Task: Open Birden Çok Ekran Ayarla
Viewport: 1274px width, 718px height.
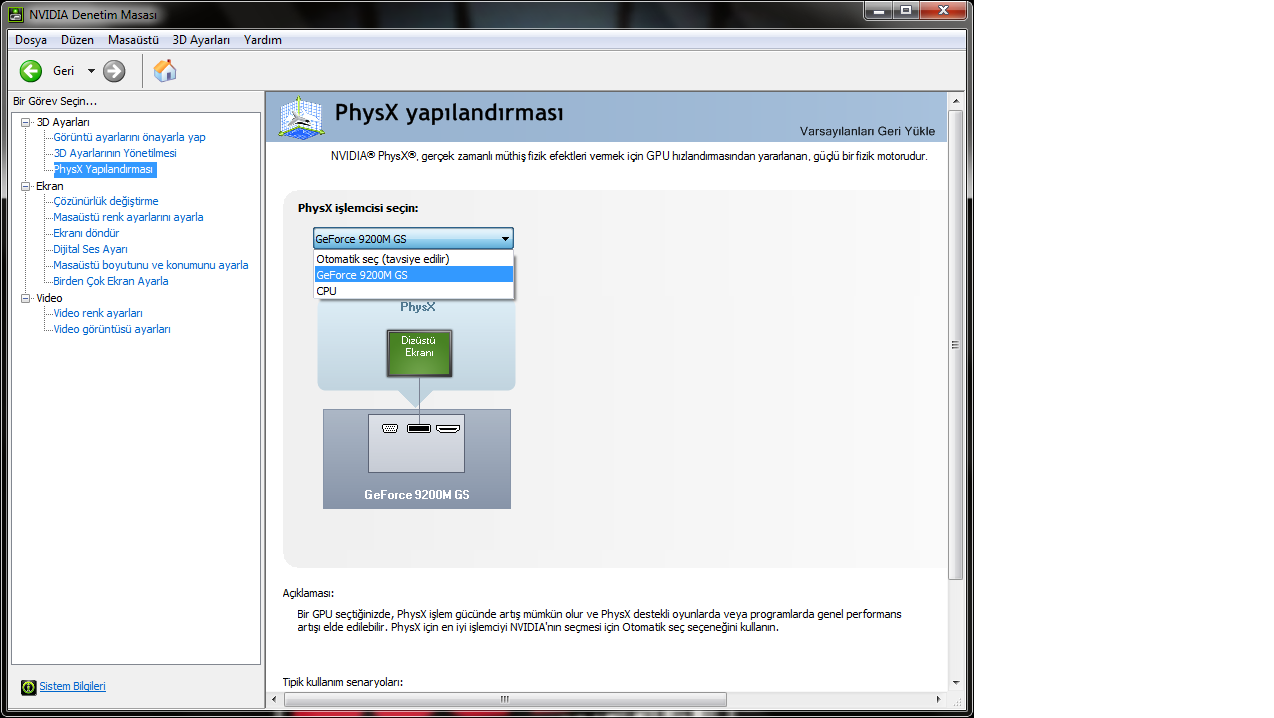Action: click(x=111, y=281)
